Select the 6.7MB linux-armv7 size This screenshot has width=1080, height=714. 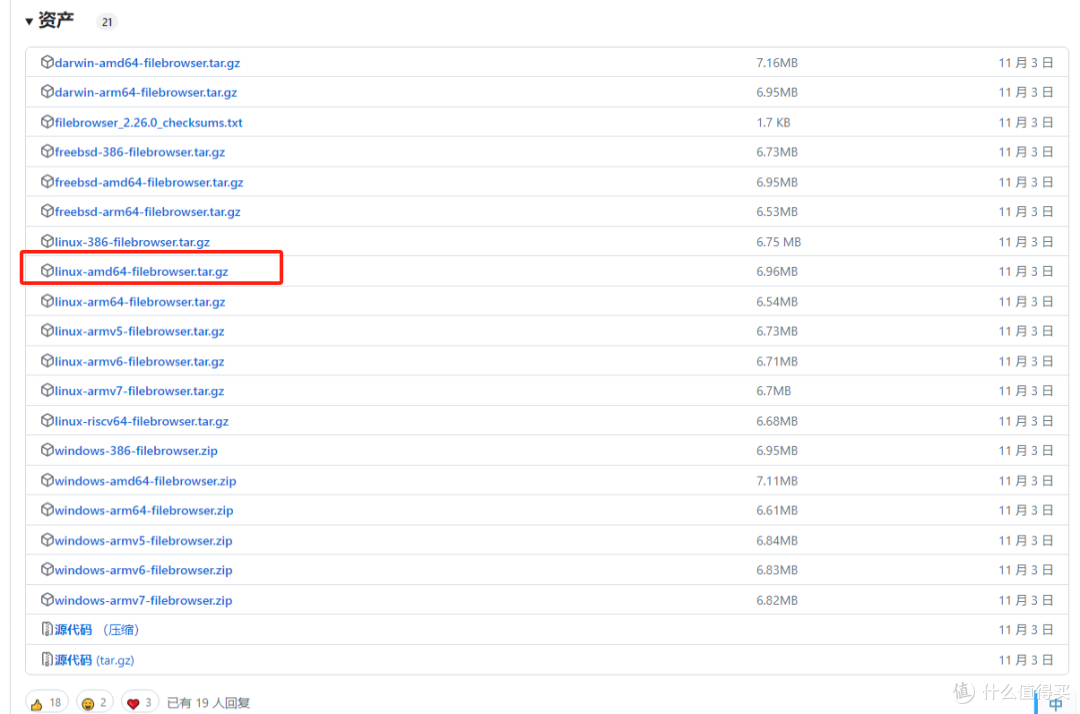click(x=773, y=391)
